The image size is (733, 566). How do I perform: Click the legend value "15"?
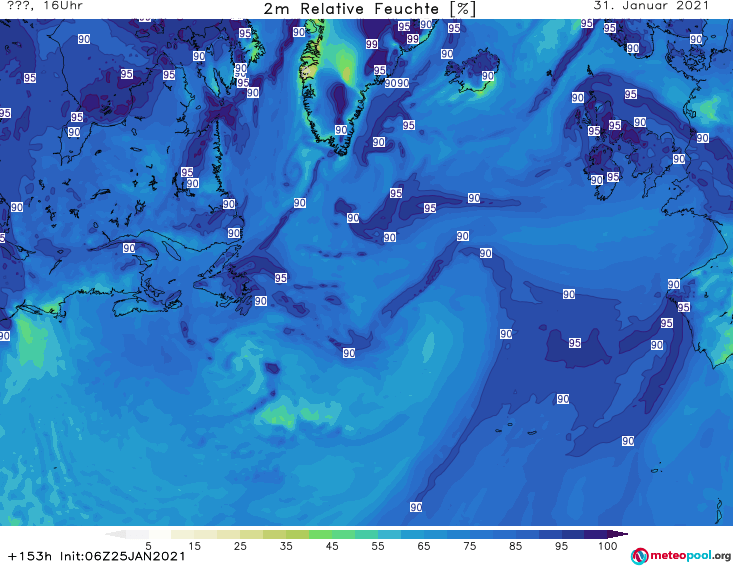(194, 546)
